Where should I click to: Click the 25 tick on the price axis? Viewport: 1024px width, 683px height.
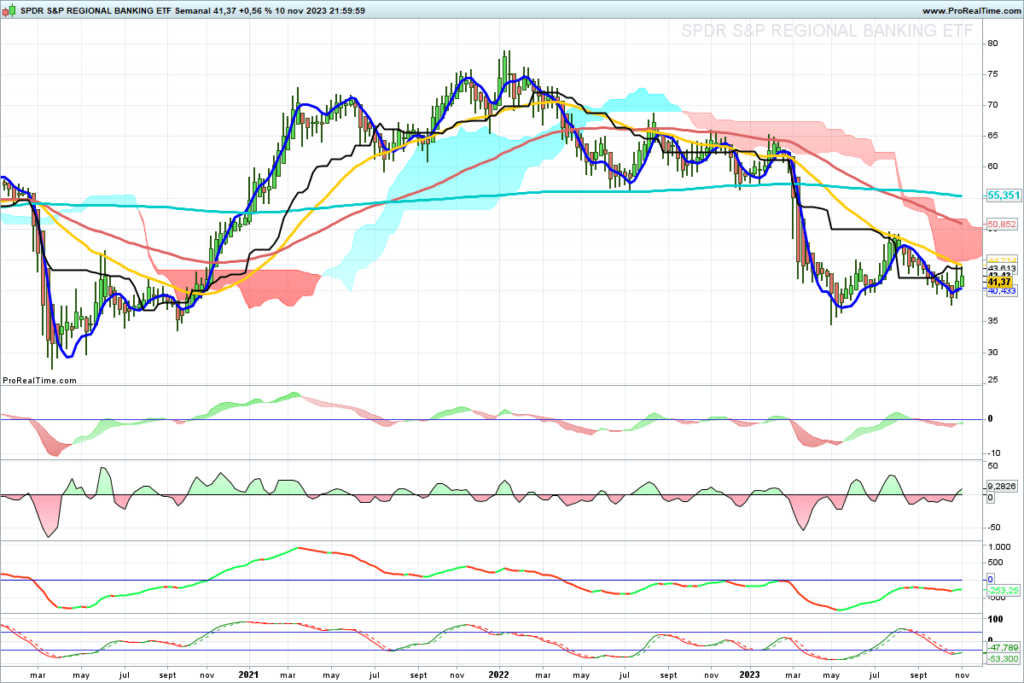pos(993,380)
